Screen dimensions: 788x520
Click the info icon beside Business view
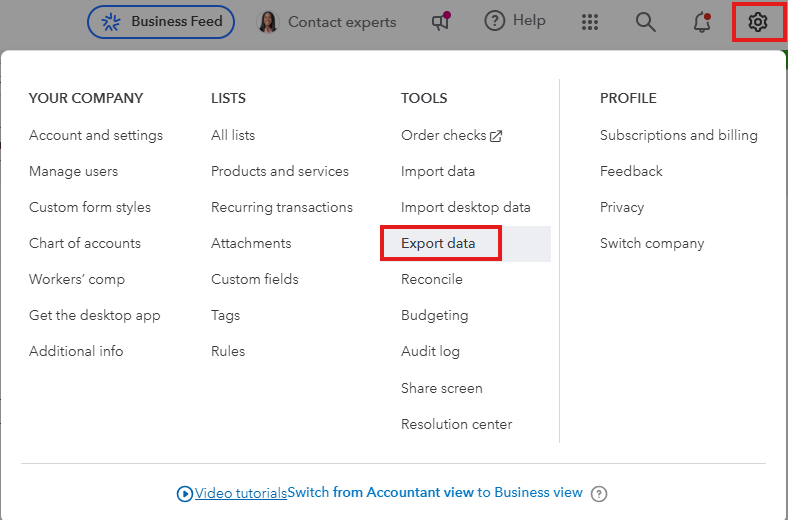599,493
